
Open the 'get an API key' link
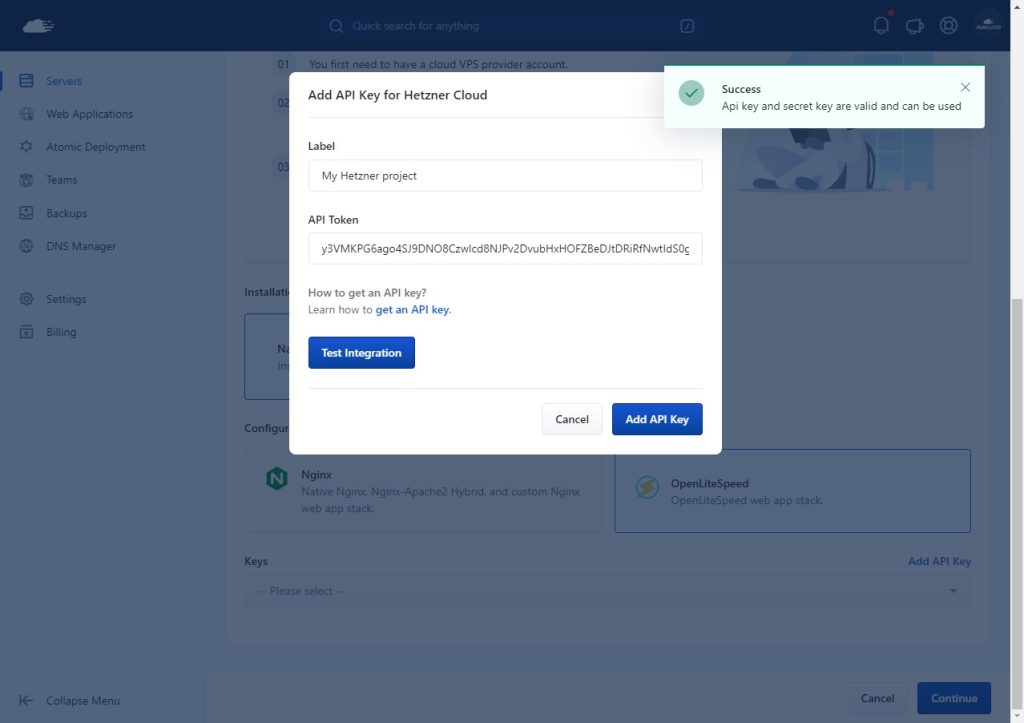pyautogui.click(x=412, y=310)
